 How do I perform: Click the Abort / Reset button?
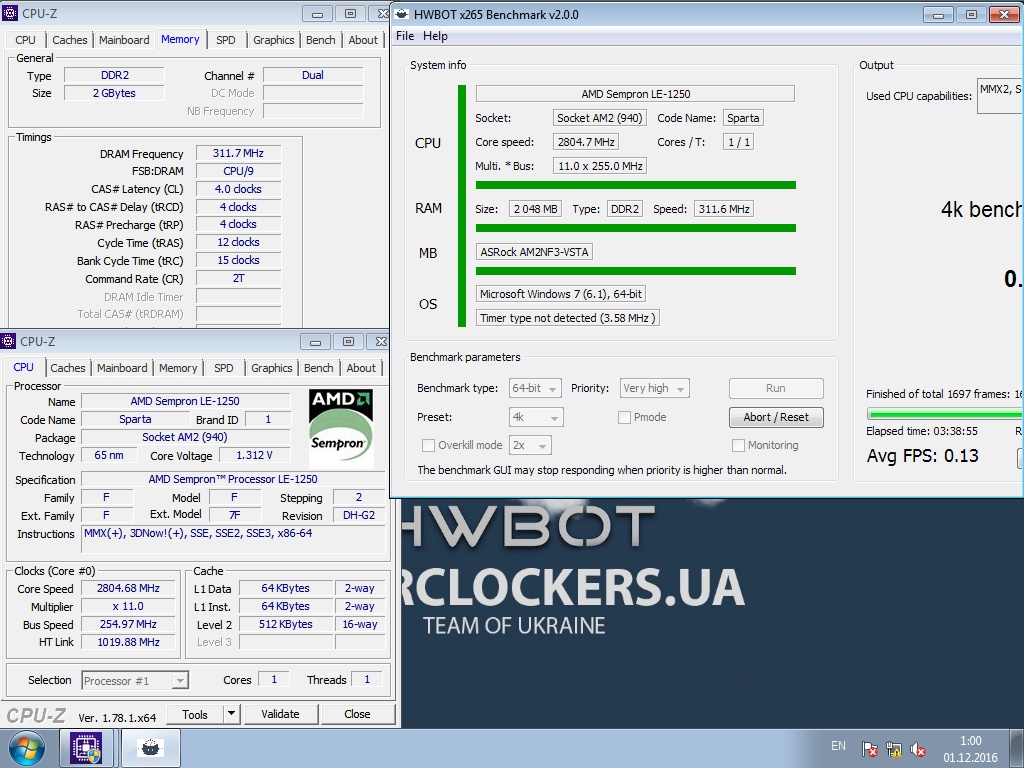tap(776, 417)
